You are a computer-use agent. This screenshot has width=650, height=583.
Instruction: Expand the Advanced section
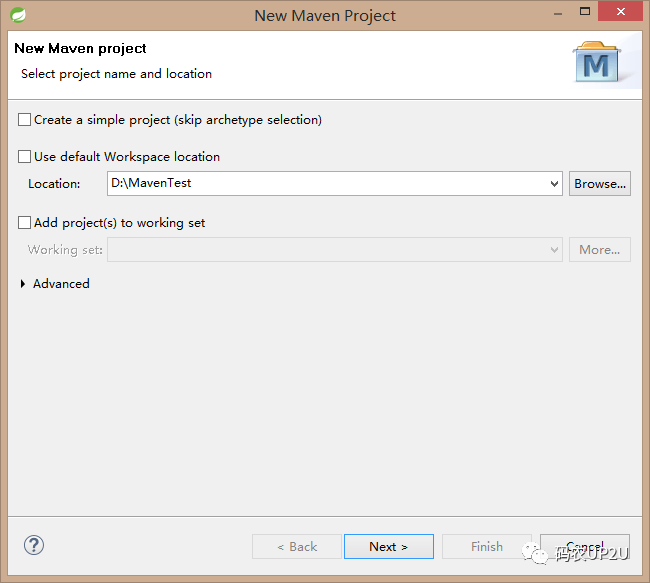click(23, 284)
